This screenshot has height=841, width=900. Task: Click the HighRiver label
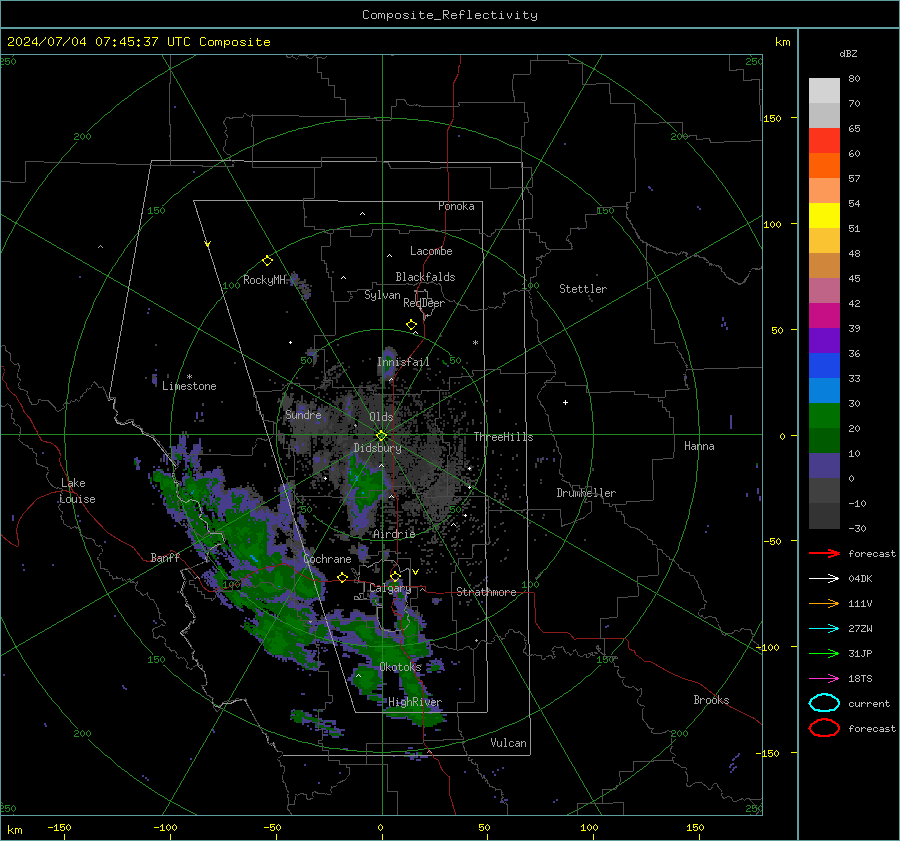[415, 702]
